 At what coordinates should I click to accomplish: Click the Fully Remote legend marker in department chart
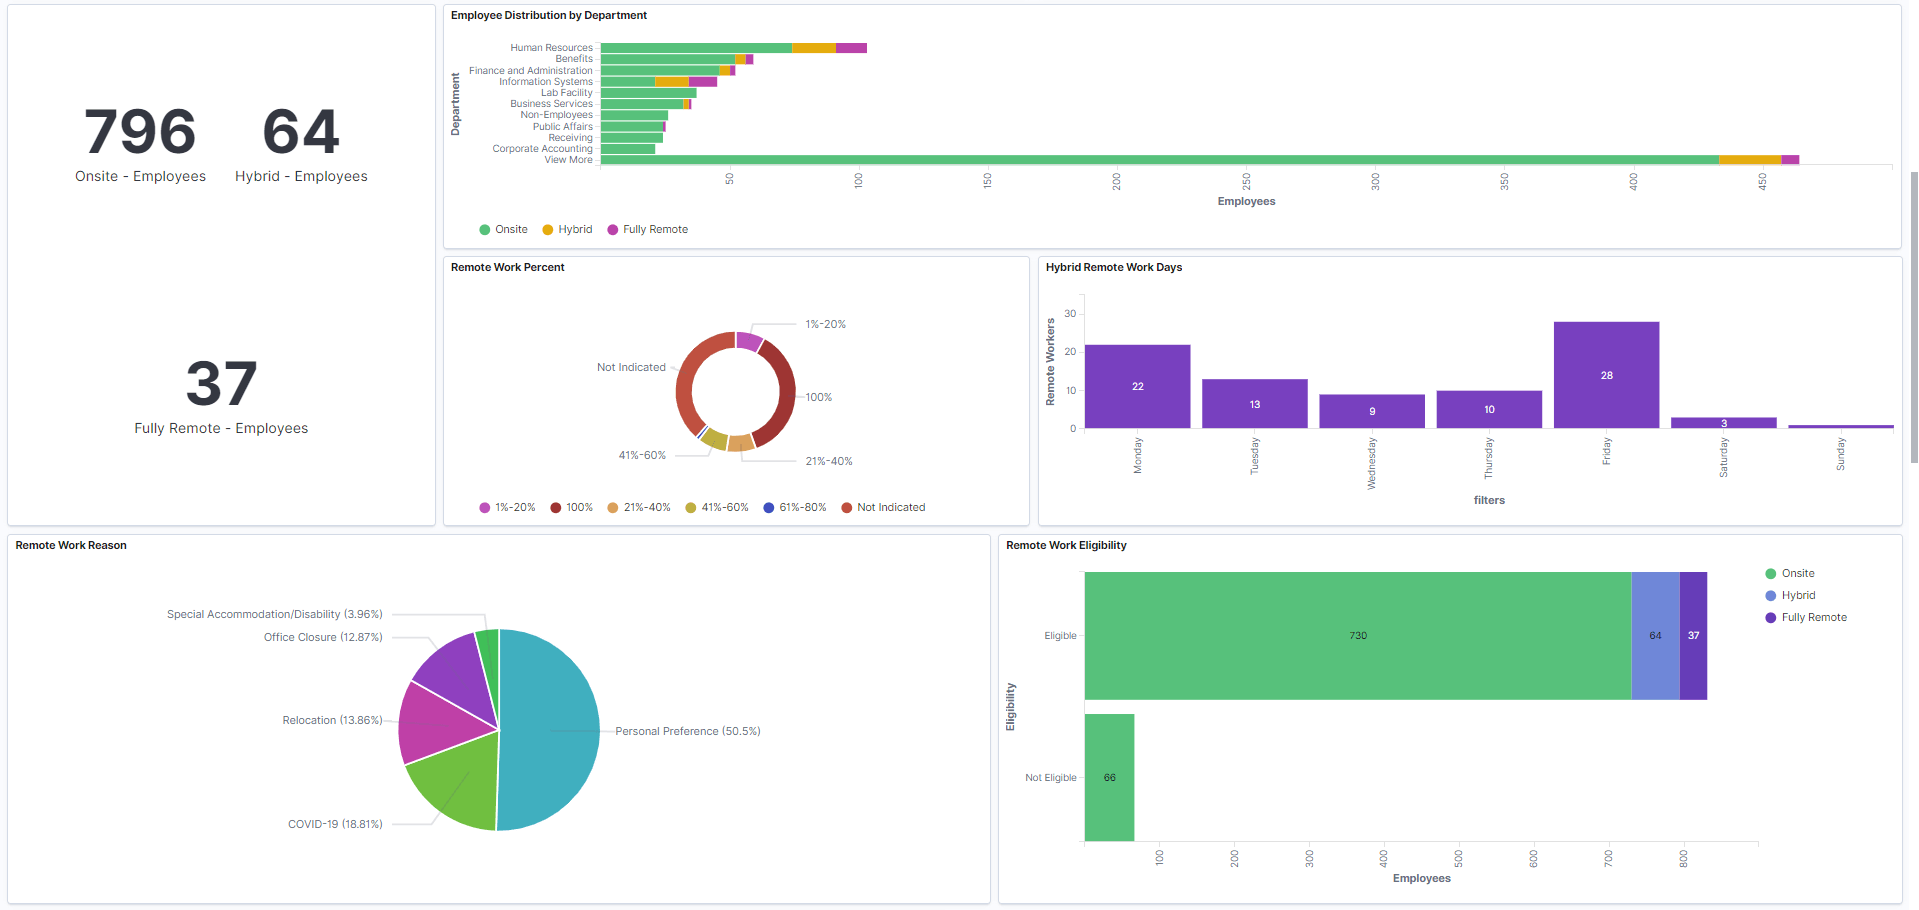[x=612, y=229]
